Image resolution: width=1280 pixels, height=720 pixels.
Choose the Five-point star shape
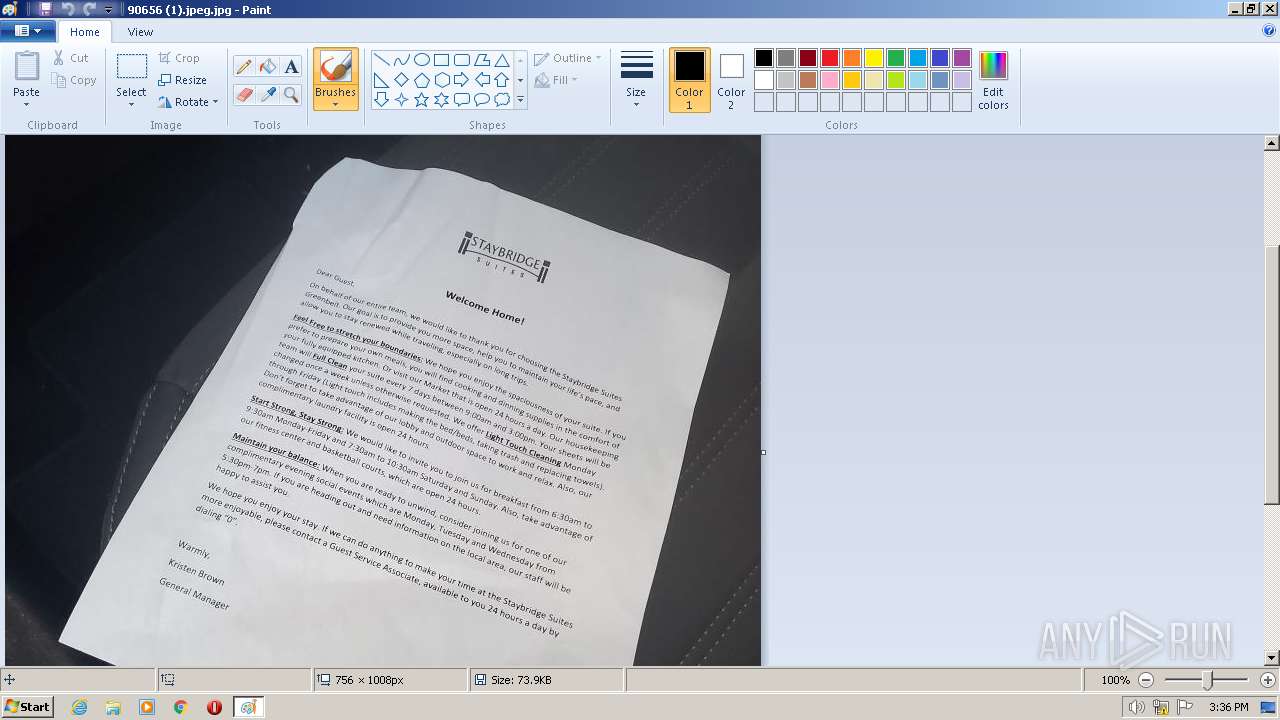[421, 100]
